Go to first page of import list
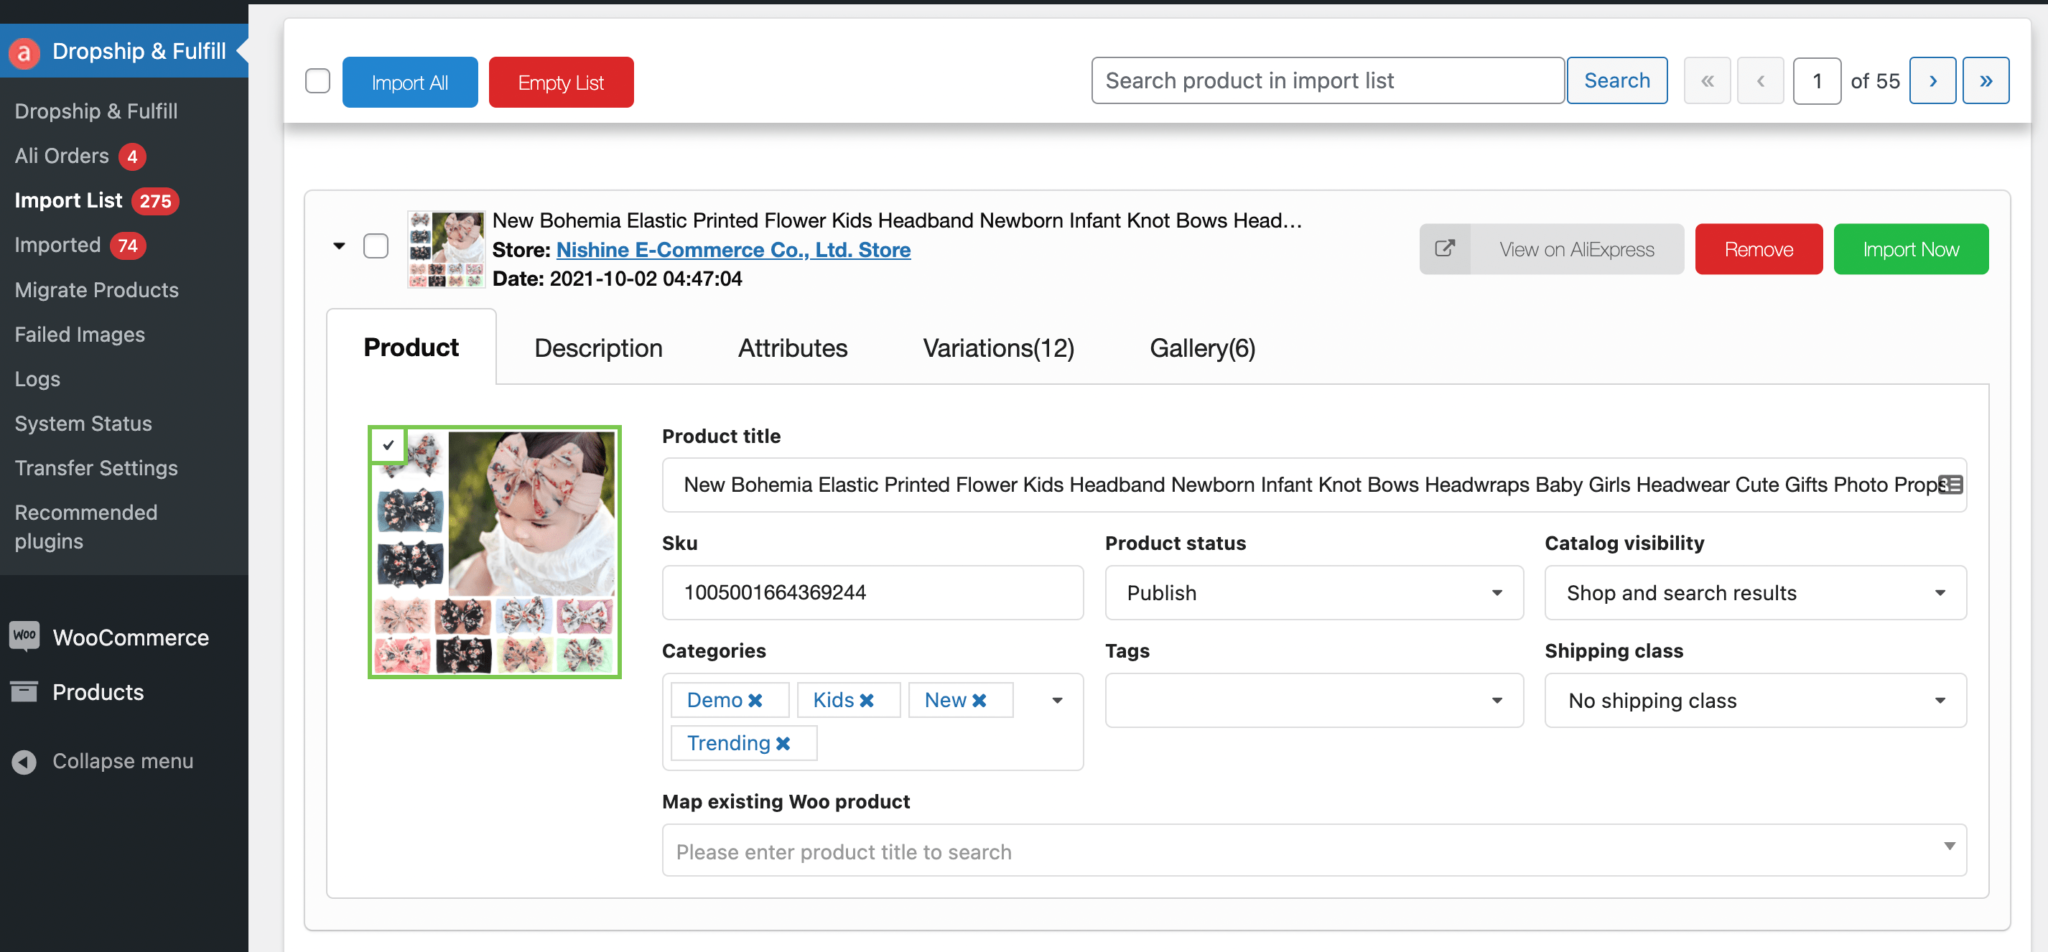Image resolution: width=2048 pixels, height=952 pixels. (1708, 81)
